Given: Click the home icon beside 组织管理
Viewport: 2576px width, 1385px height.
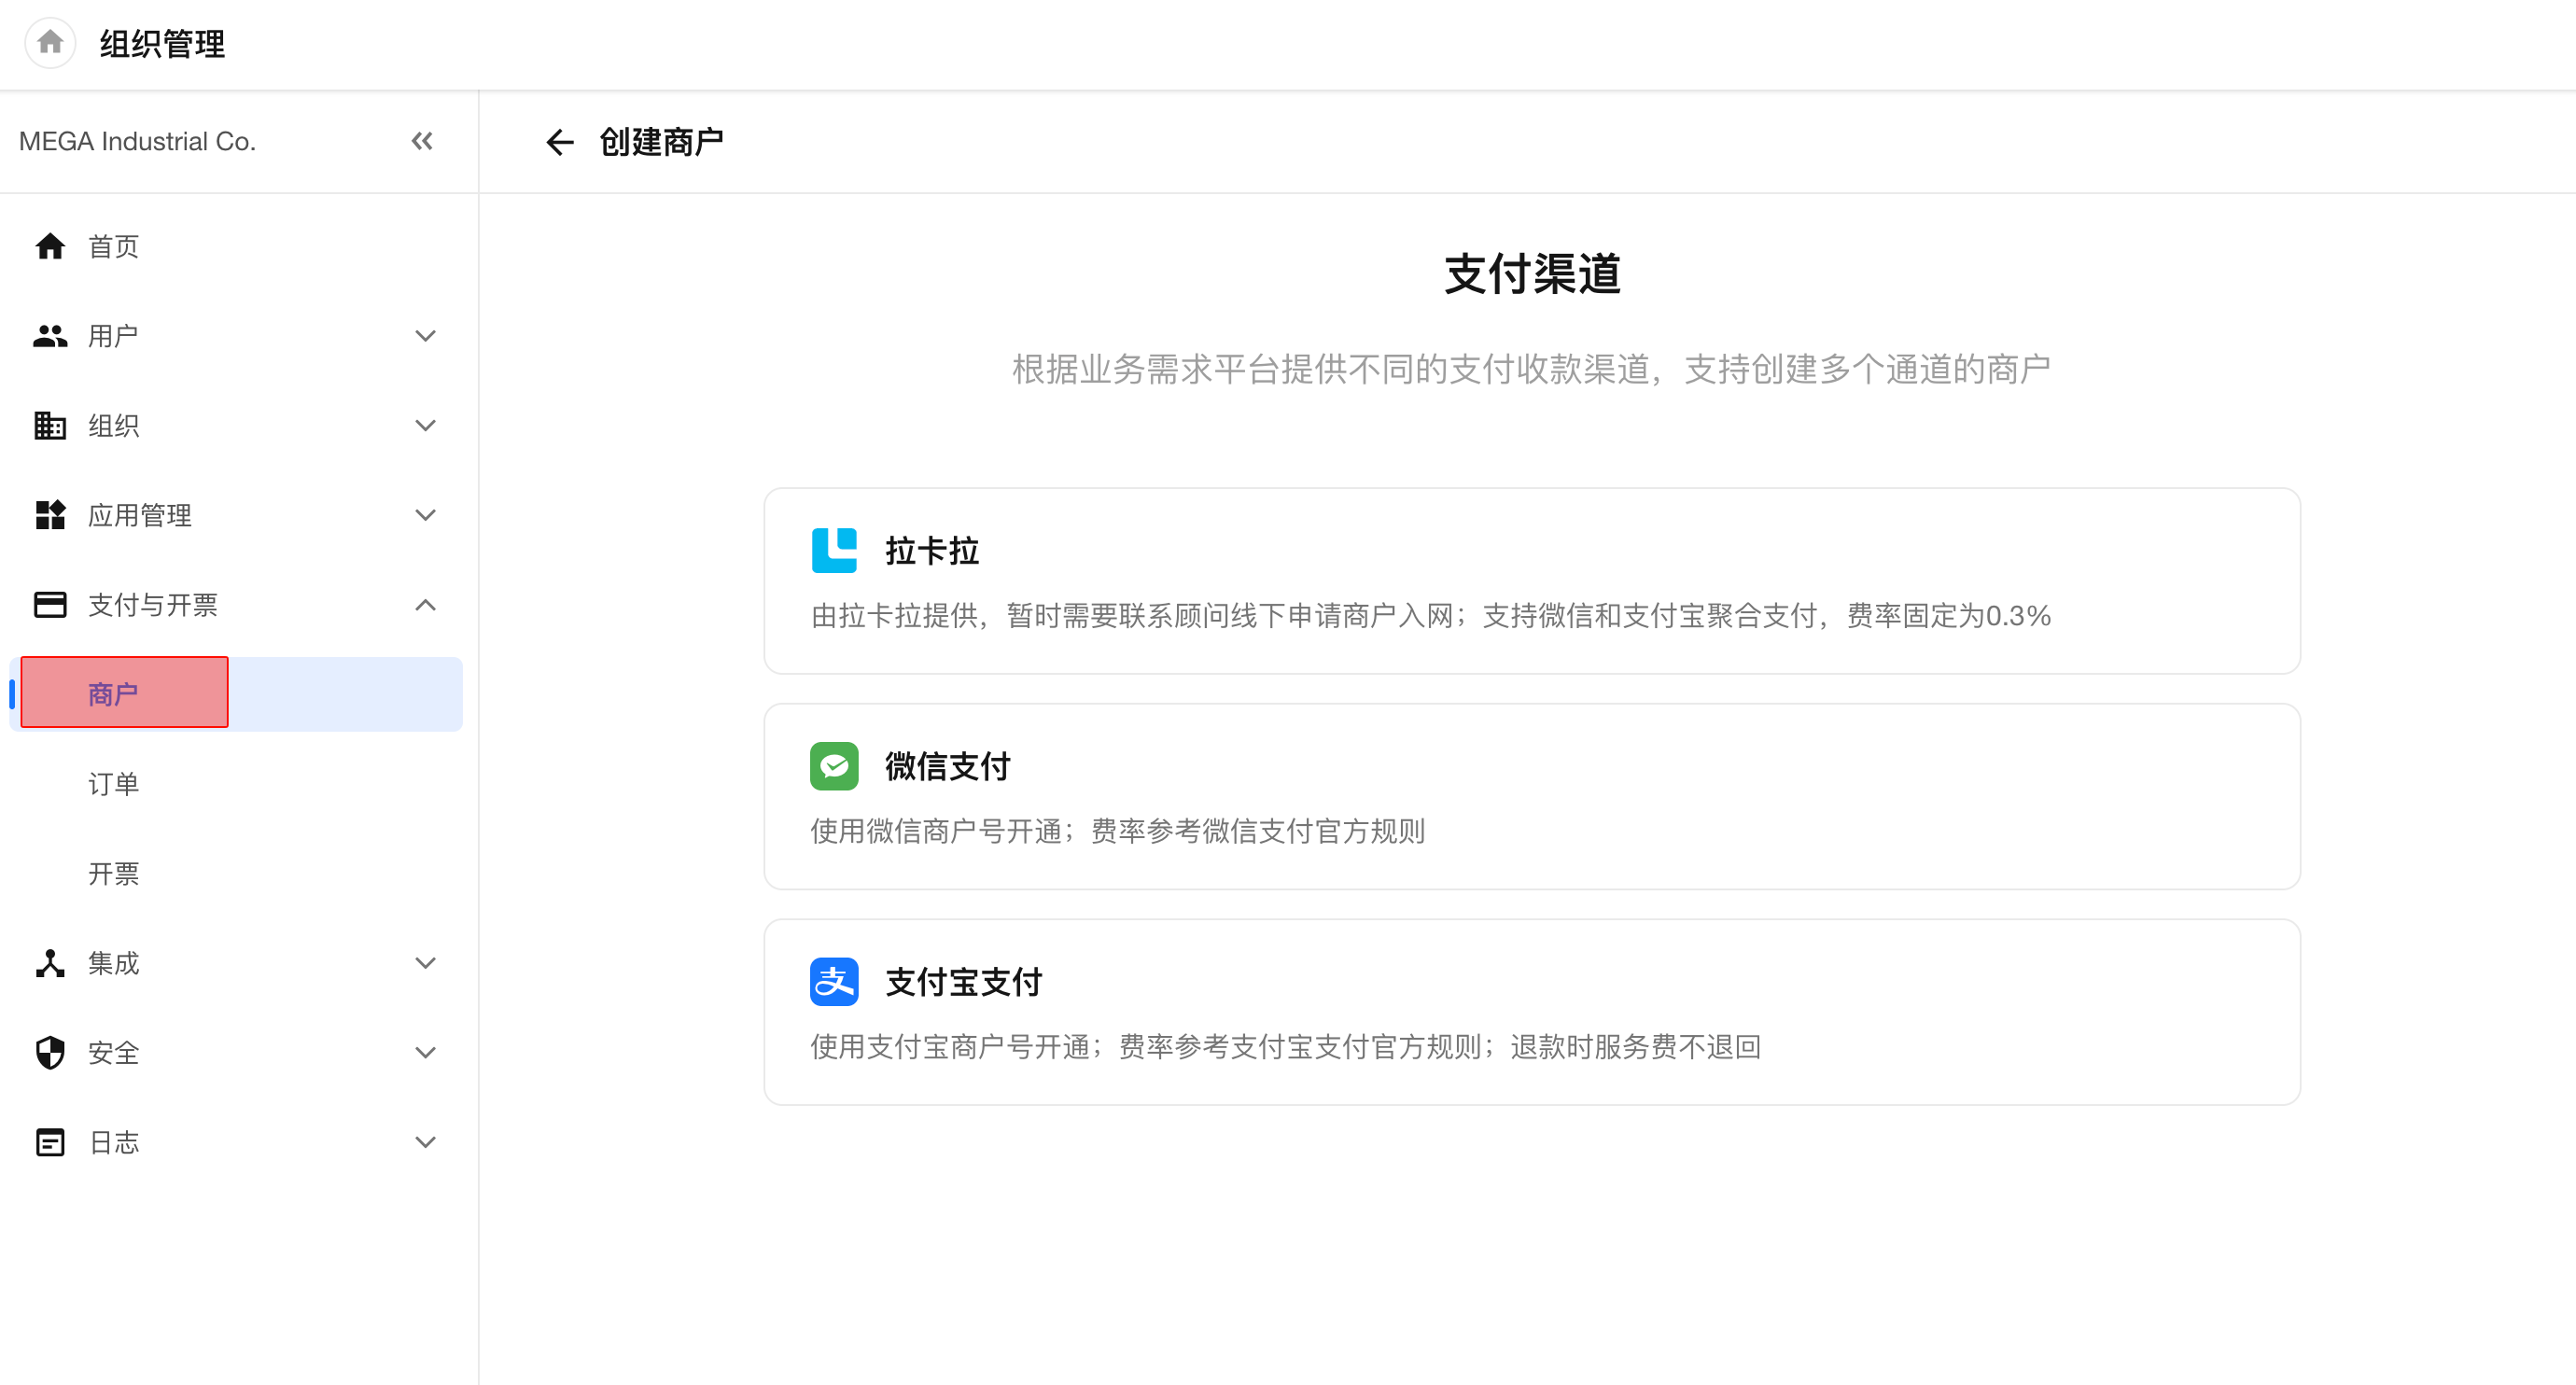Looking at the screenshot, I should click(50, 43).
